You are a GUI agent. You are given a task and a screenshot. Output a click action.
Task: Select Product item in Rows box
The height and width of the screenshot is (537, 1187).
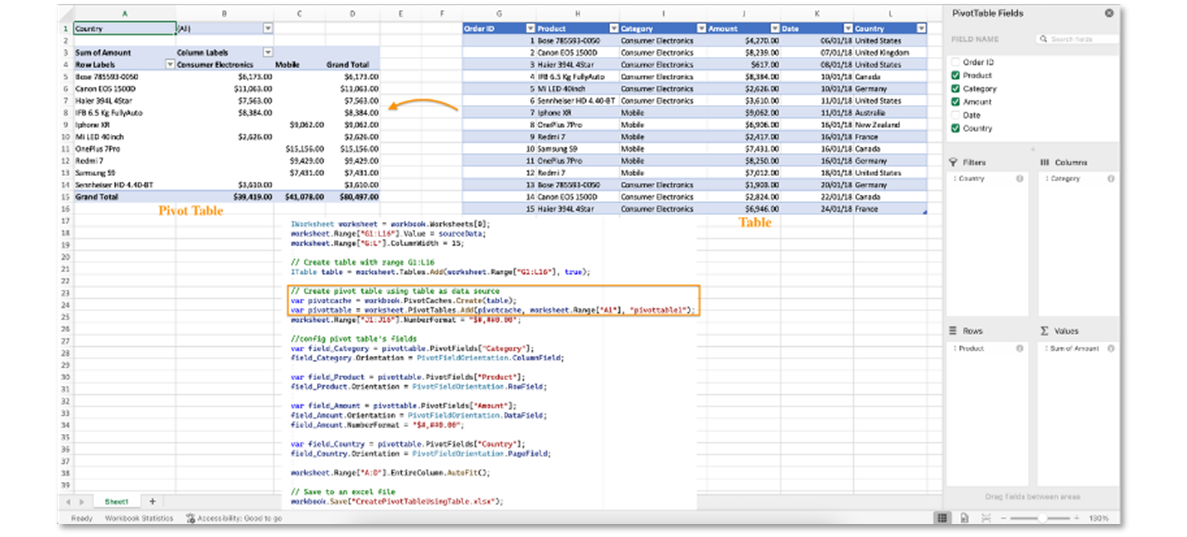pyautogui.click(x=987, y=348)
